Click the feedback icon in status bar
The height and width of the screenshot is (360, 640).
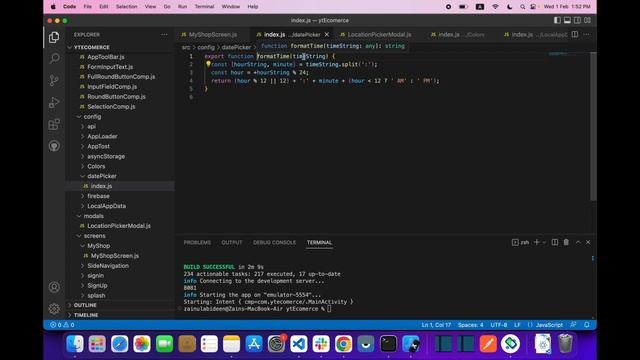coord(573,325)
